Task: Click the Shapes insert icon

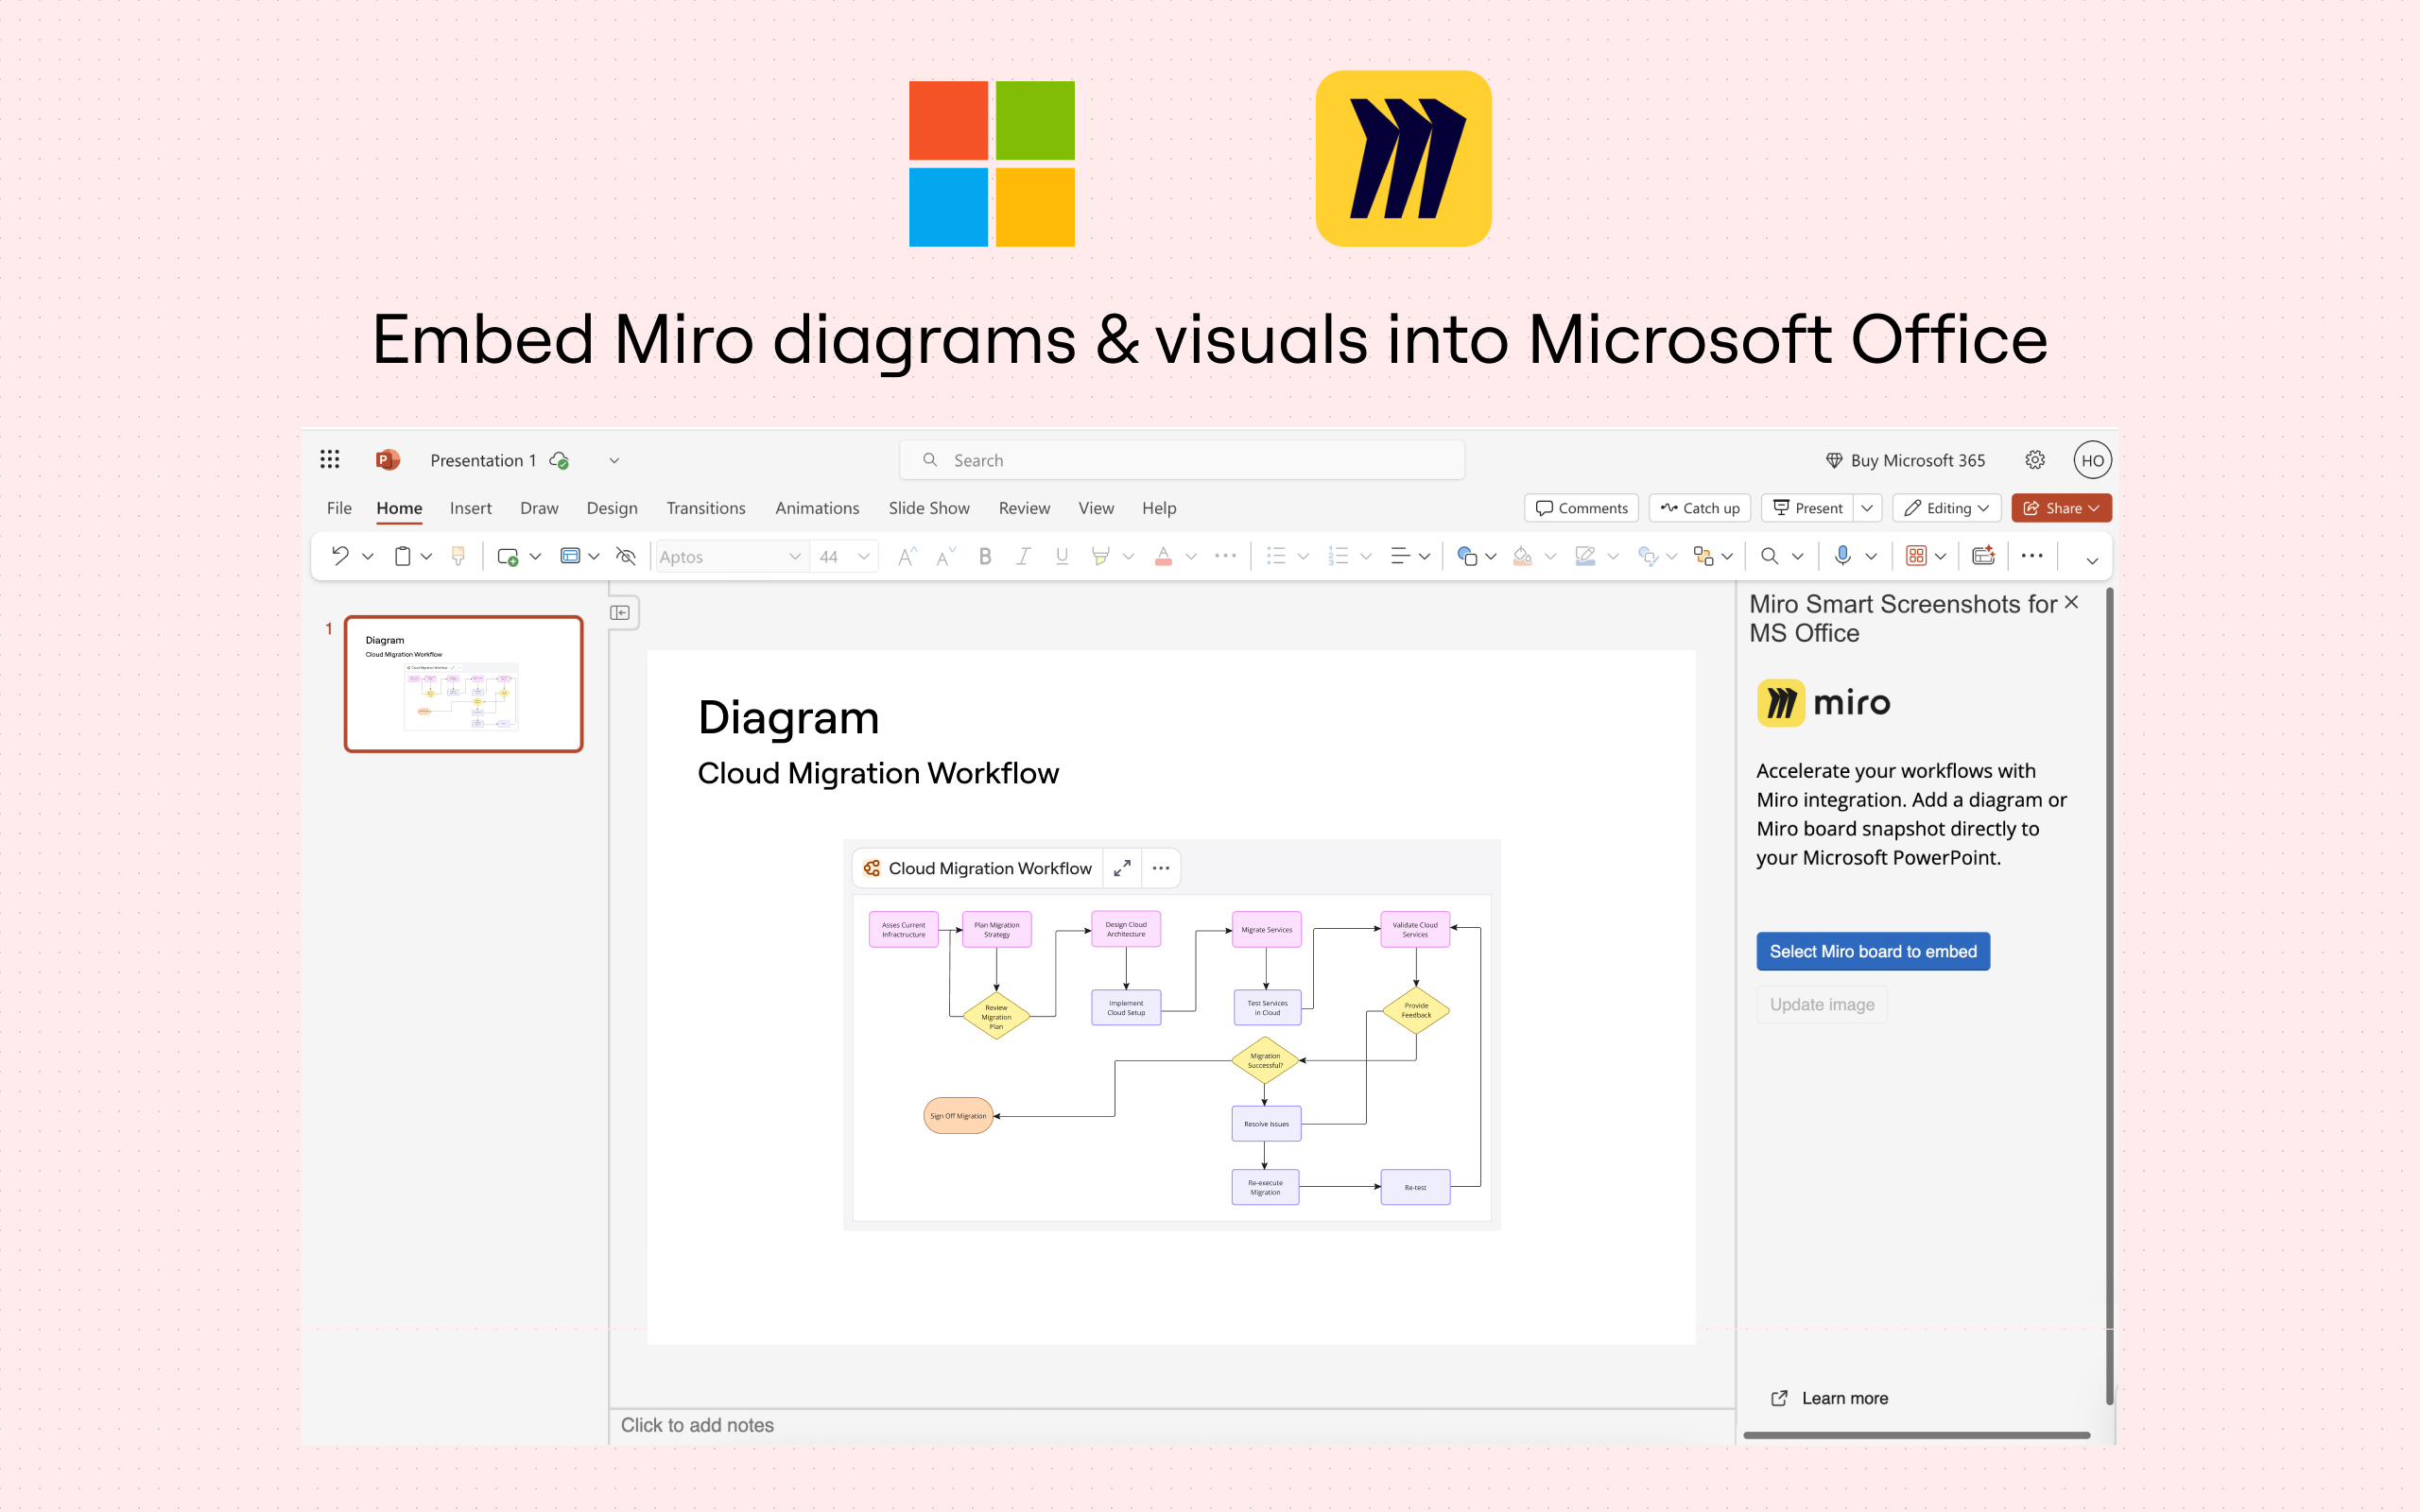Action: click(x=1467, y=556)
